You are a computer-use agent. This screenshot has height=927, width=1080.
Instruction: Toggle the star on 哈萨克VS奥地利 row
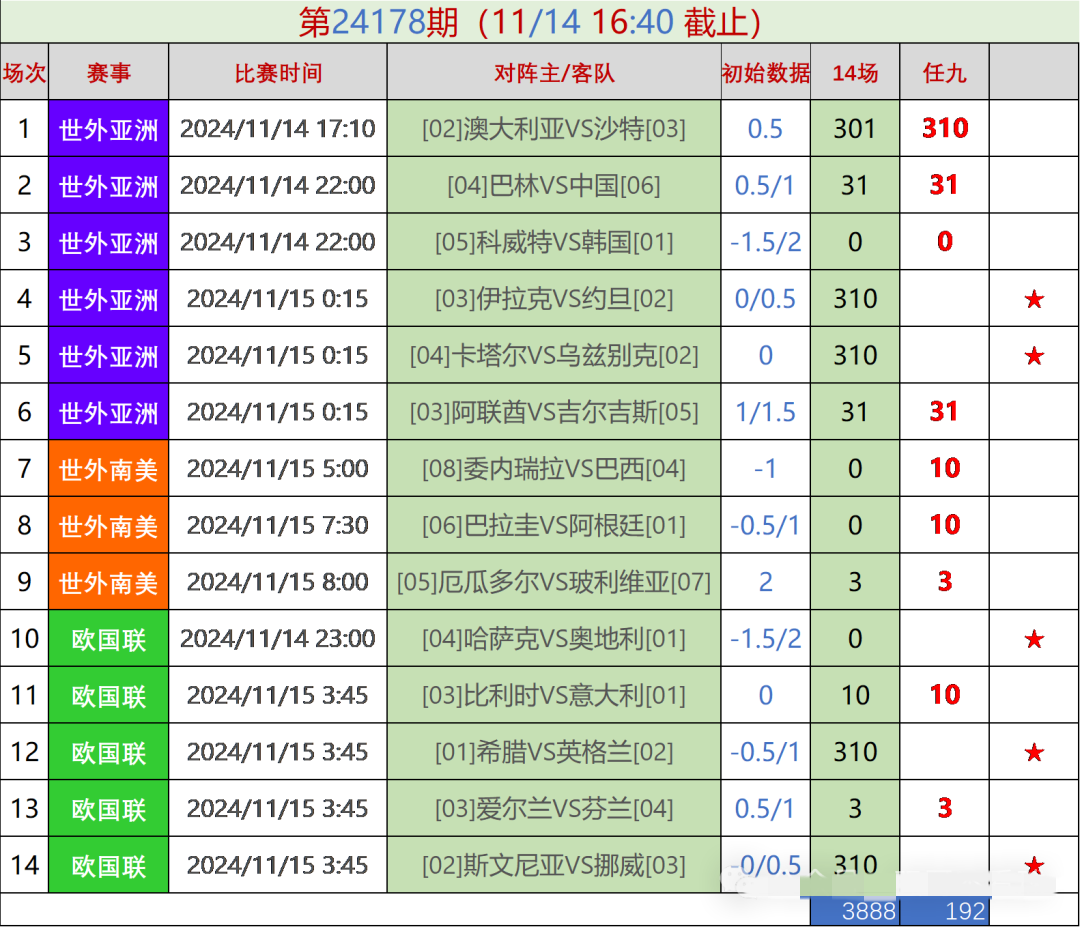(1033, 638)
